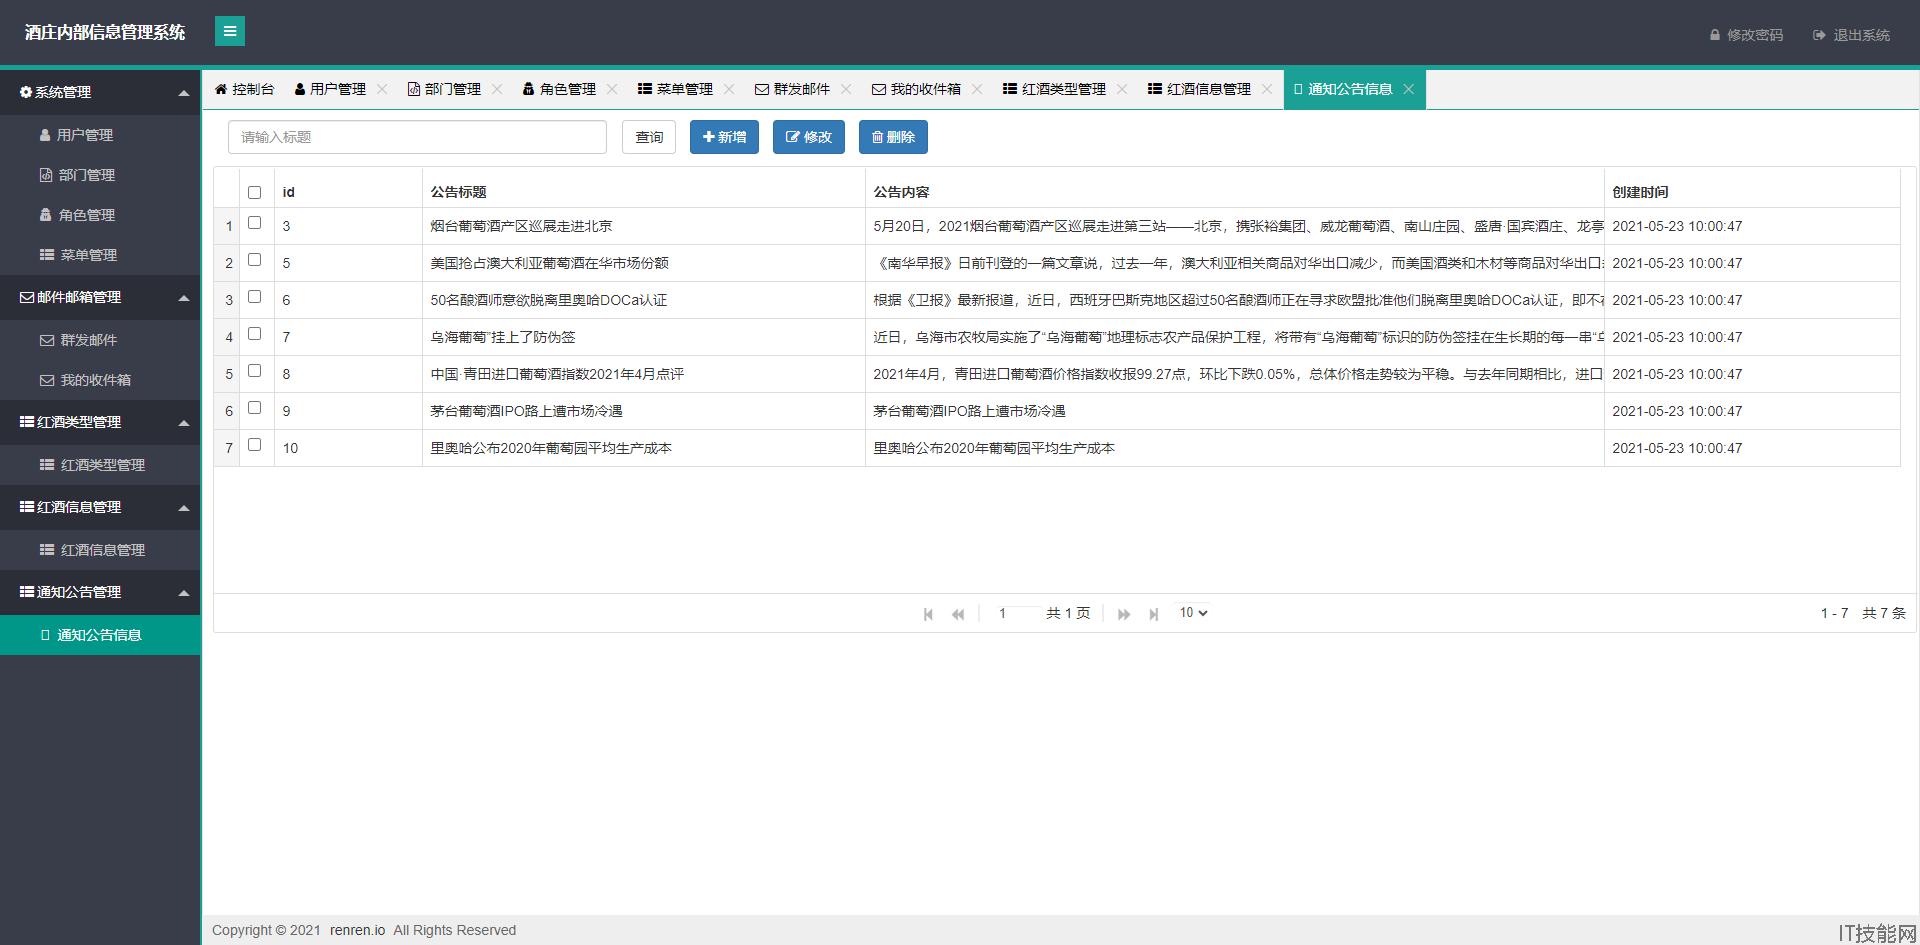
Task: Check the row with id 8
Action: coord(255,371)
